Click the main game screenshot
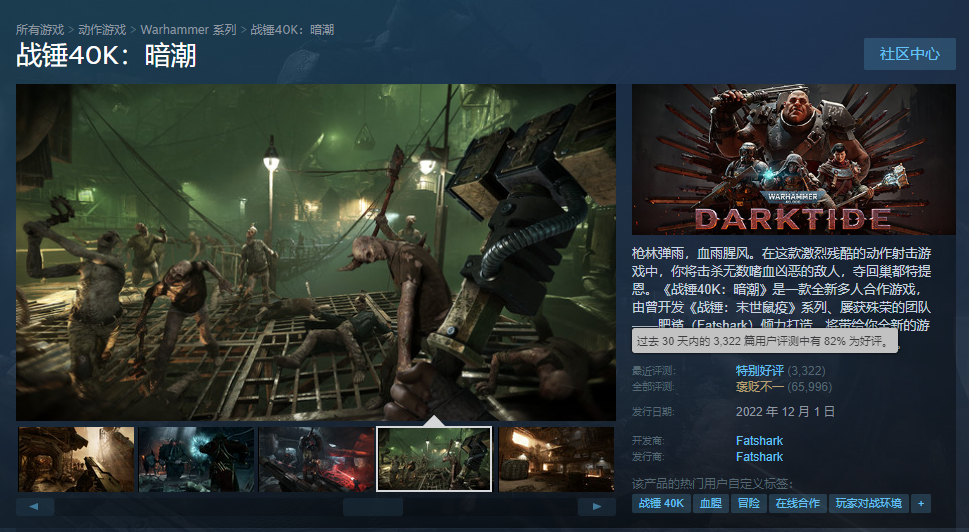The width and height of the screenshot is (969, 532). 316,252
